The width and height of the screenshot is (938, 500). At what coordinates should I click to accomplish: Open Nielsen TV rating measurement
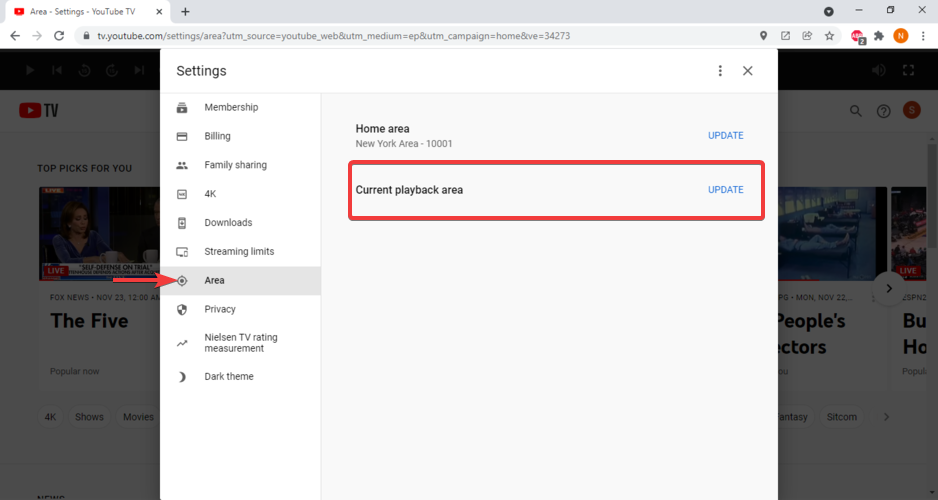tap(240, 342)
